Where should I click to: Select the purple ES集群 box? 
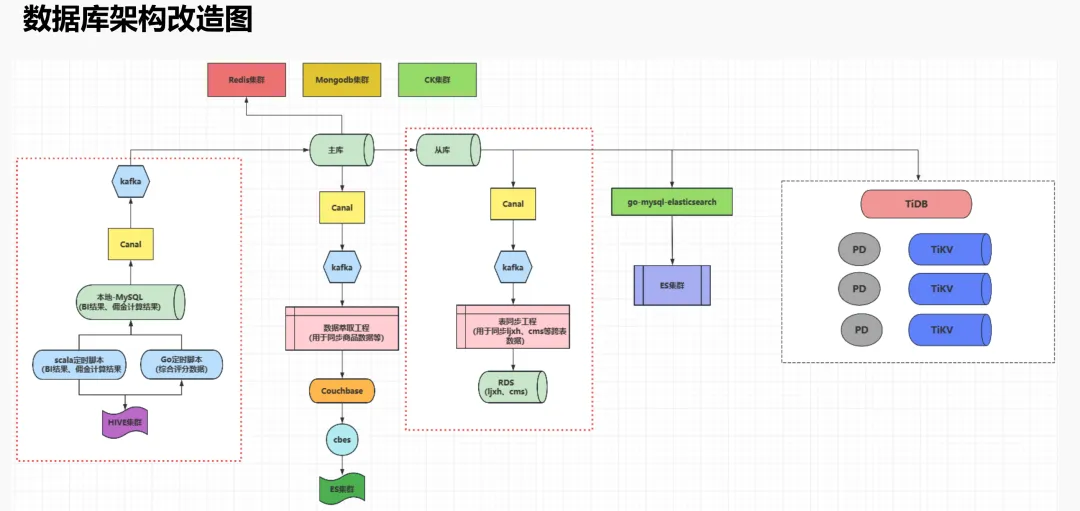[672, 285]
